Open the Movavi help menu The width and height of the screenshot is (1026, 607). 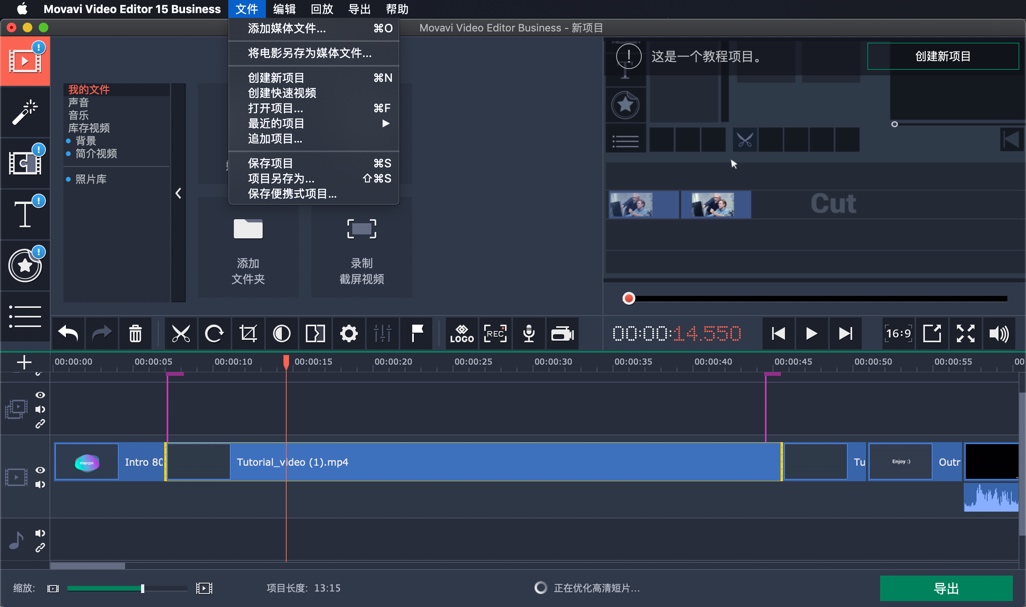[x=396, y=9]
